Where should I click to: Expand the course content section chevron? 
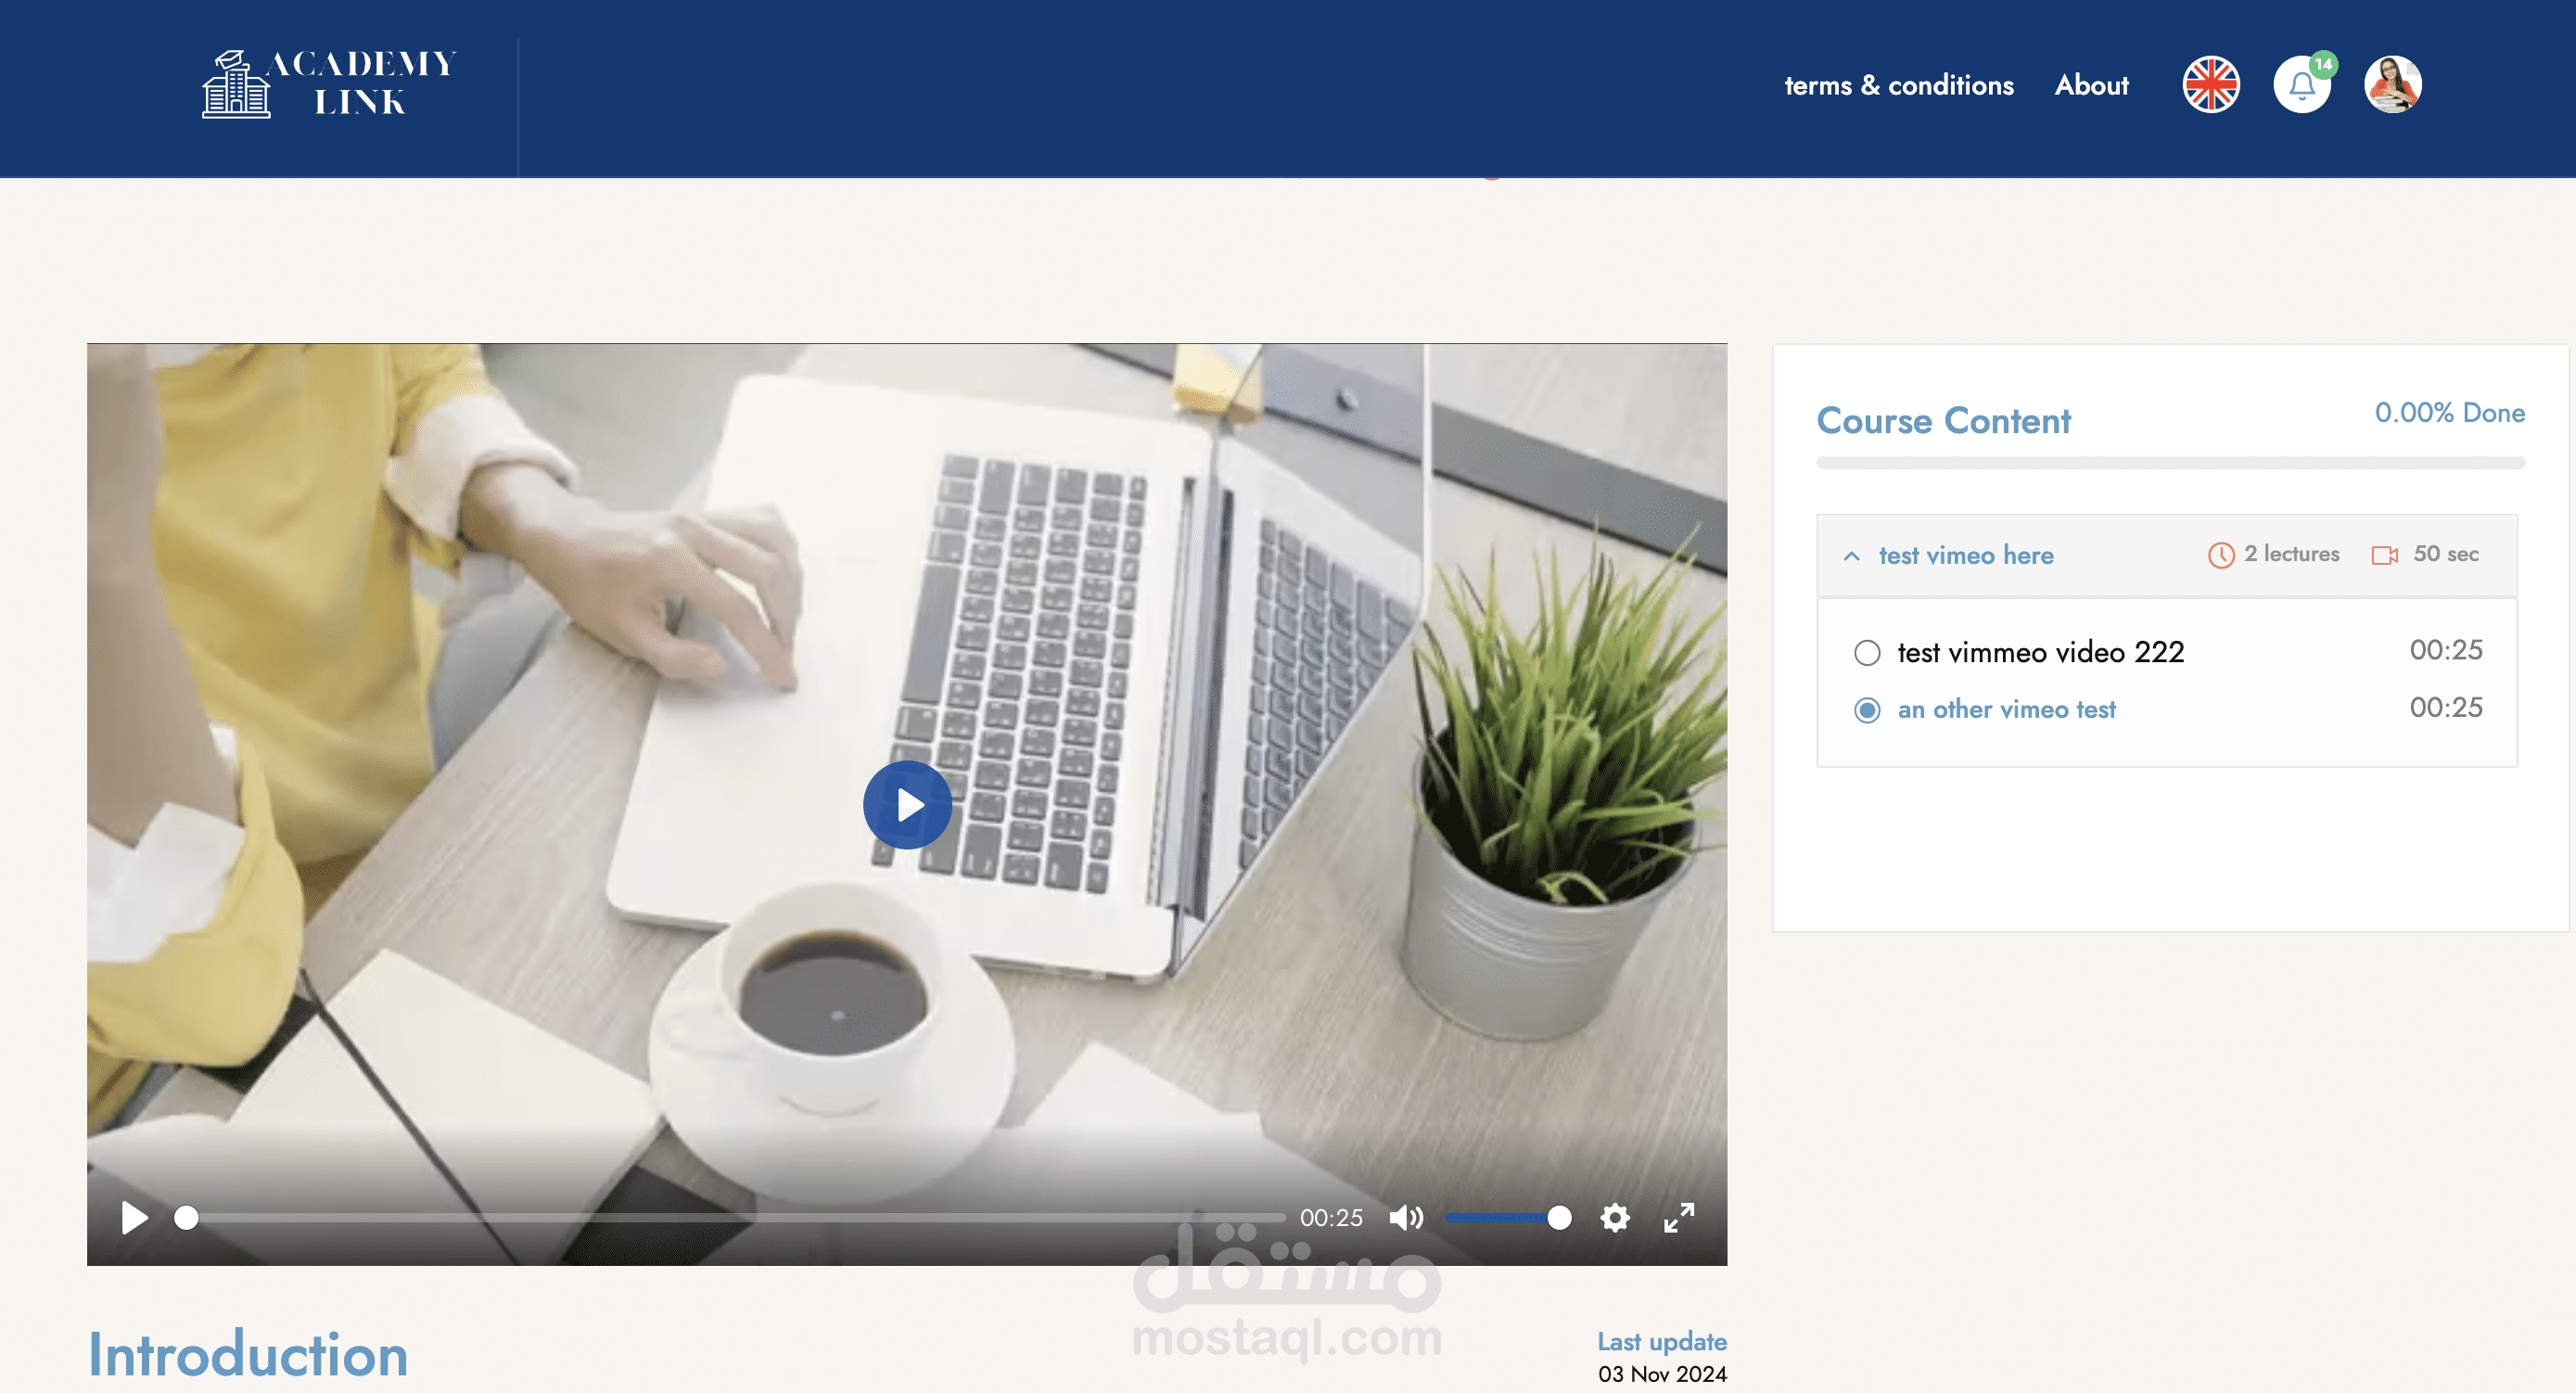(1852, 554)
